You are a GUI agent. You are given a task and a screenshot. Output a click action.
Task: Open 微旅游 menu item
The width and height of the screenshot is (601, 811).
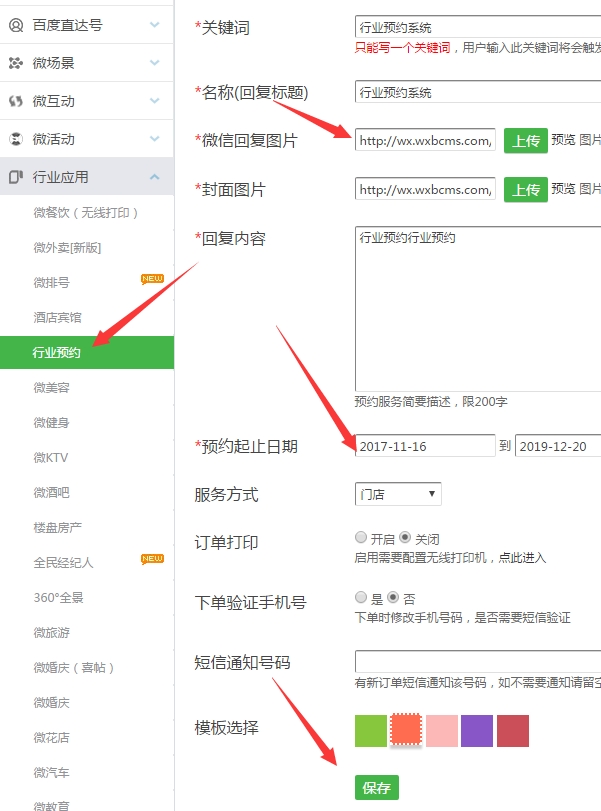[x=51, y=633]
